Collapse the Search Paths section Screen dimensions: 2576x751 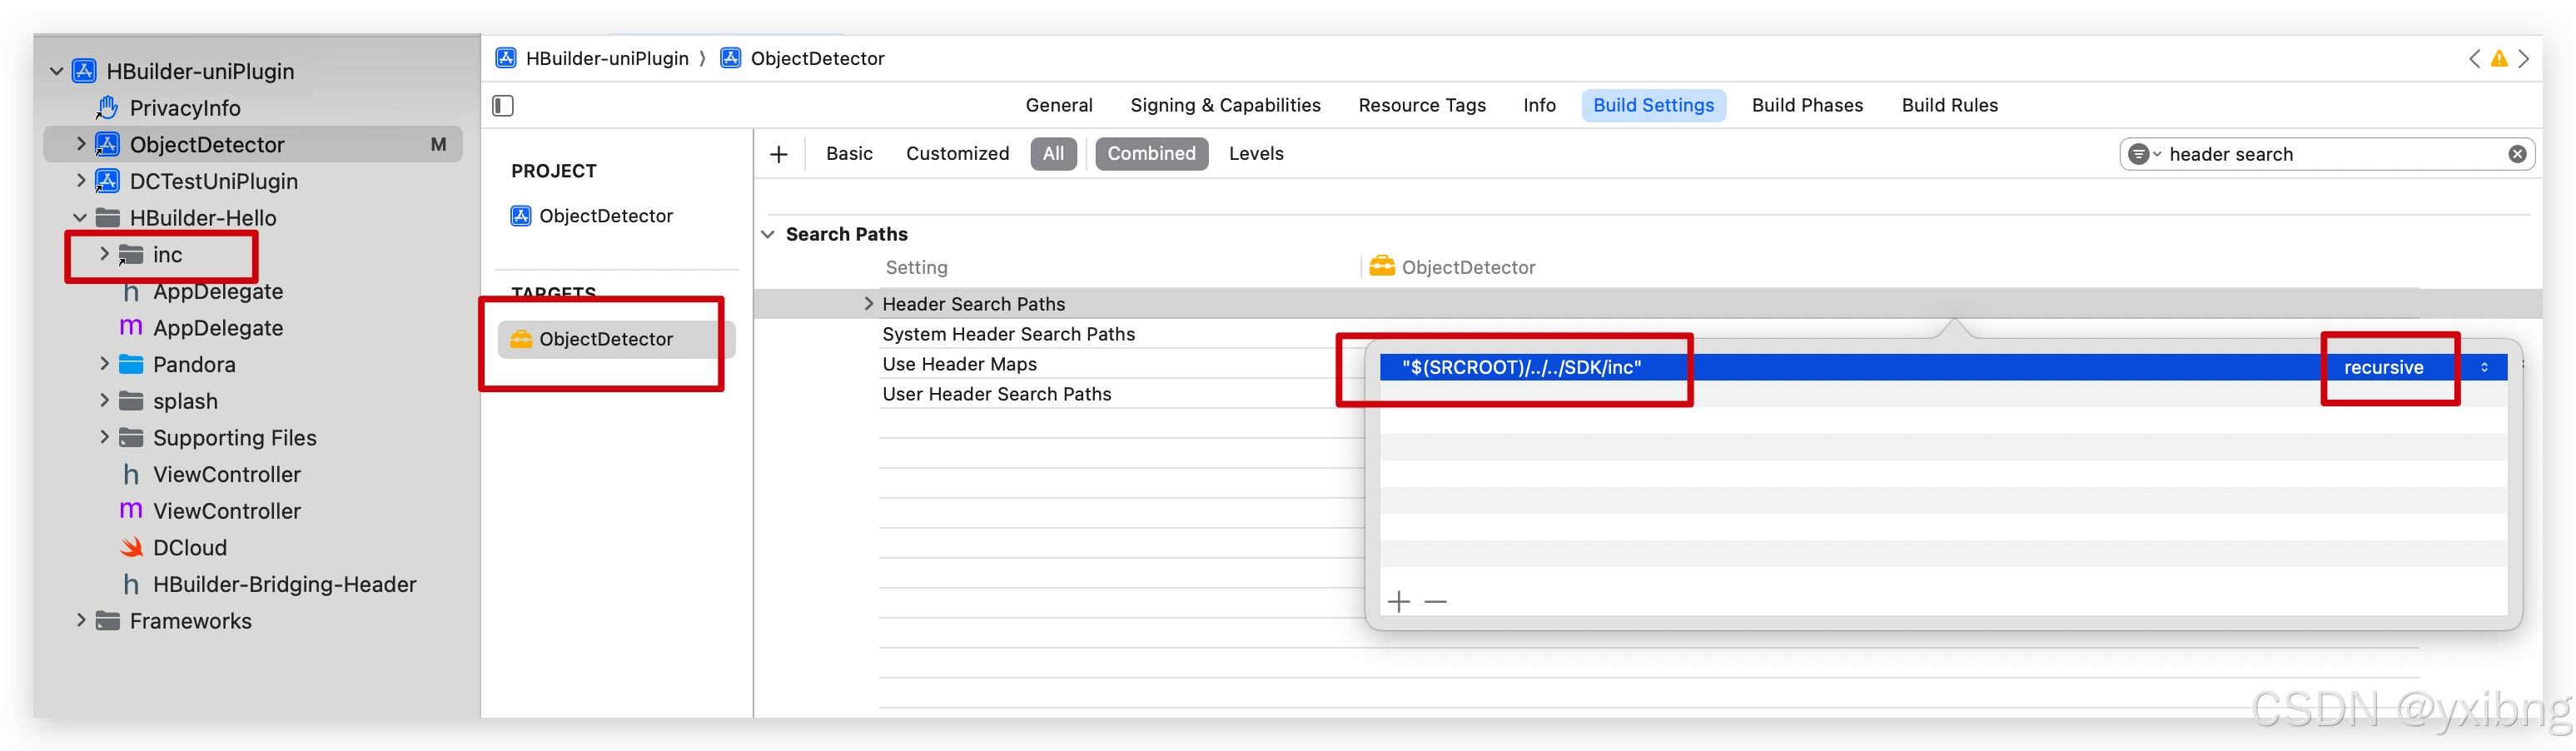click(768, 234)
